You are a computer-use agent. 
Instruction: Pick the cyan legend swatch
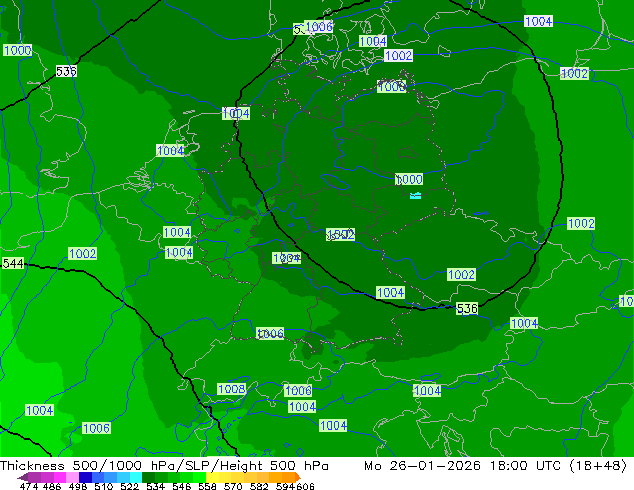tap(136, 477)
